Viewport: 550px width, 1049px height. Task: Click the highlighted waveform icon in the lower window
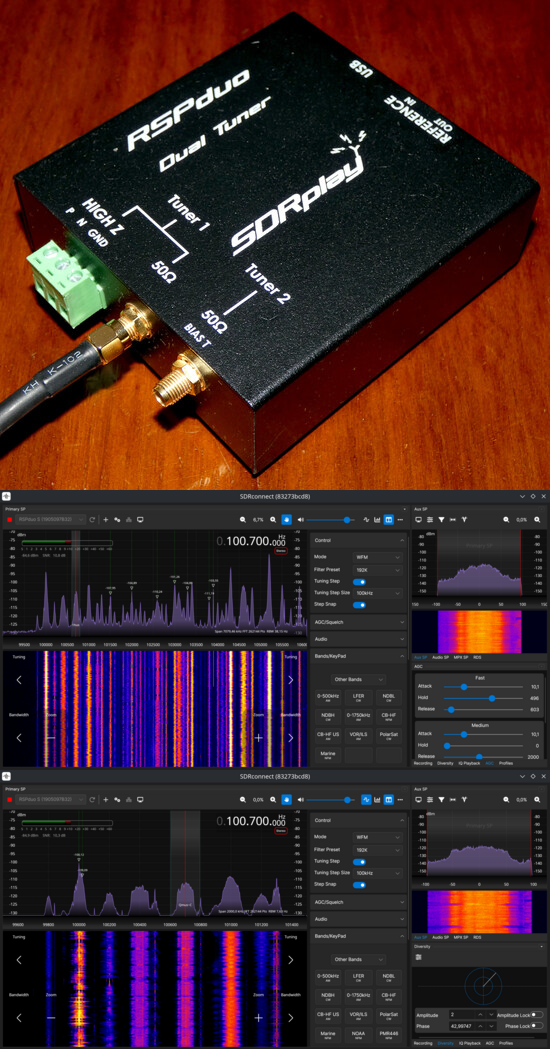367,799
